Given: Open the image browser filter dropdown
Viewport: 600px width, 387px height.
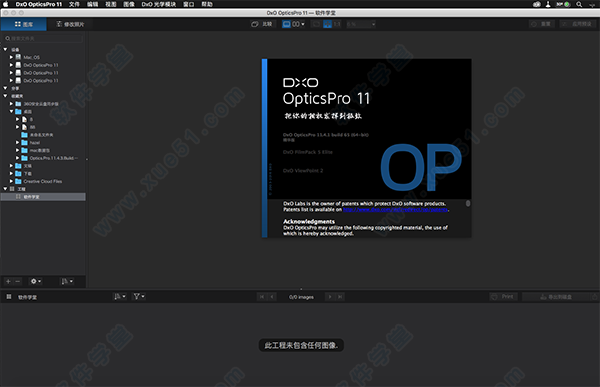Looking at the screenshot, I should point(139,296).
